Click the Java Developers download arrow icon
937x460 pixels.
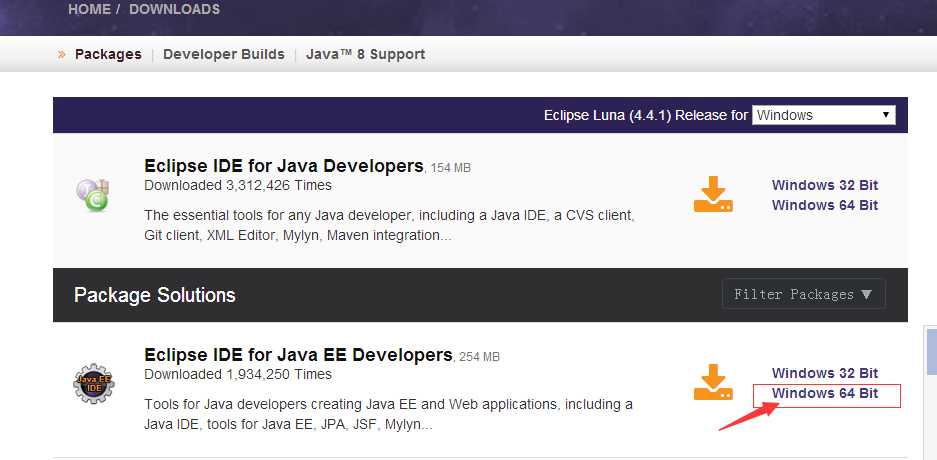[713, 194]
